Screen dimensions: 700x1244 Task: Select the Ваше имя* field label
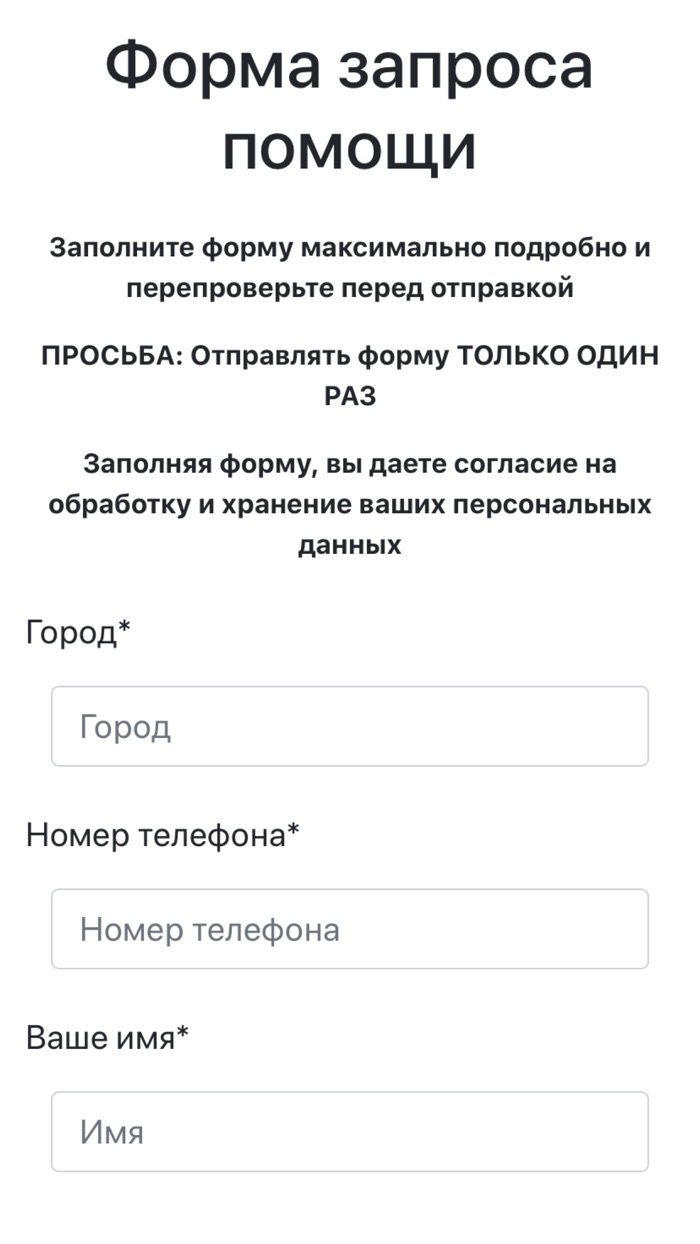tap(105, 1037)
